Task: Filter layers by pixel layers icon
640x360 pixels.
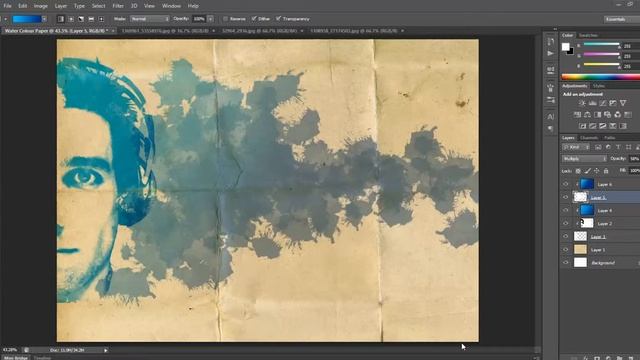Action: (598, 147)
